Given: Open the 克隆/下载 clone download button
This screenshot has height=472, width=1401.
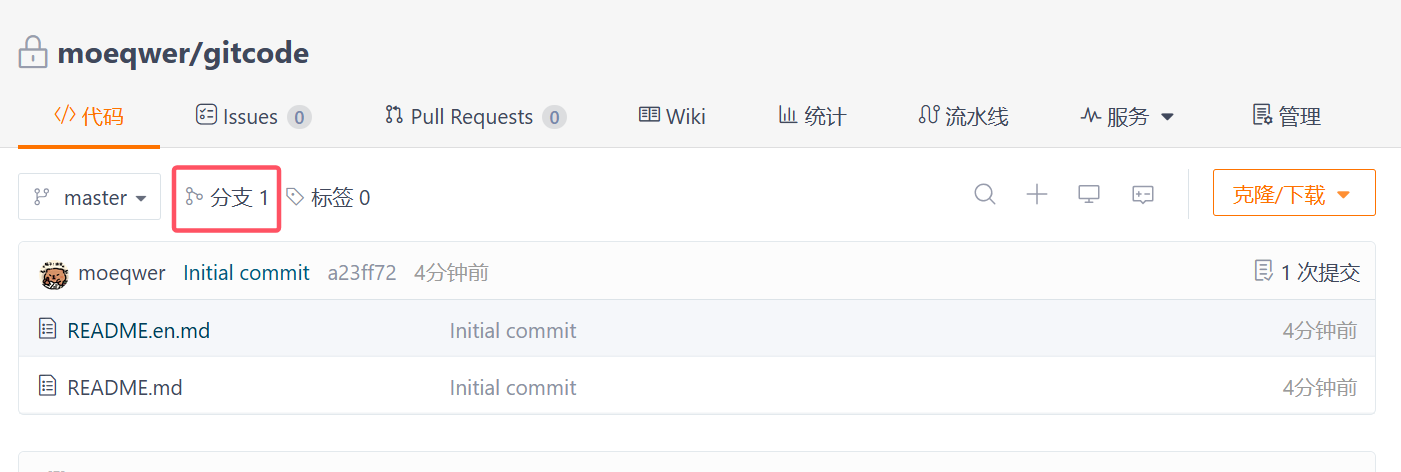Looking at the screenshot, I should click(1294, 192).
